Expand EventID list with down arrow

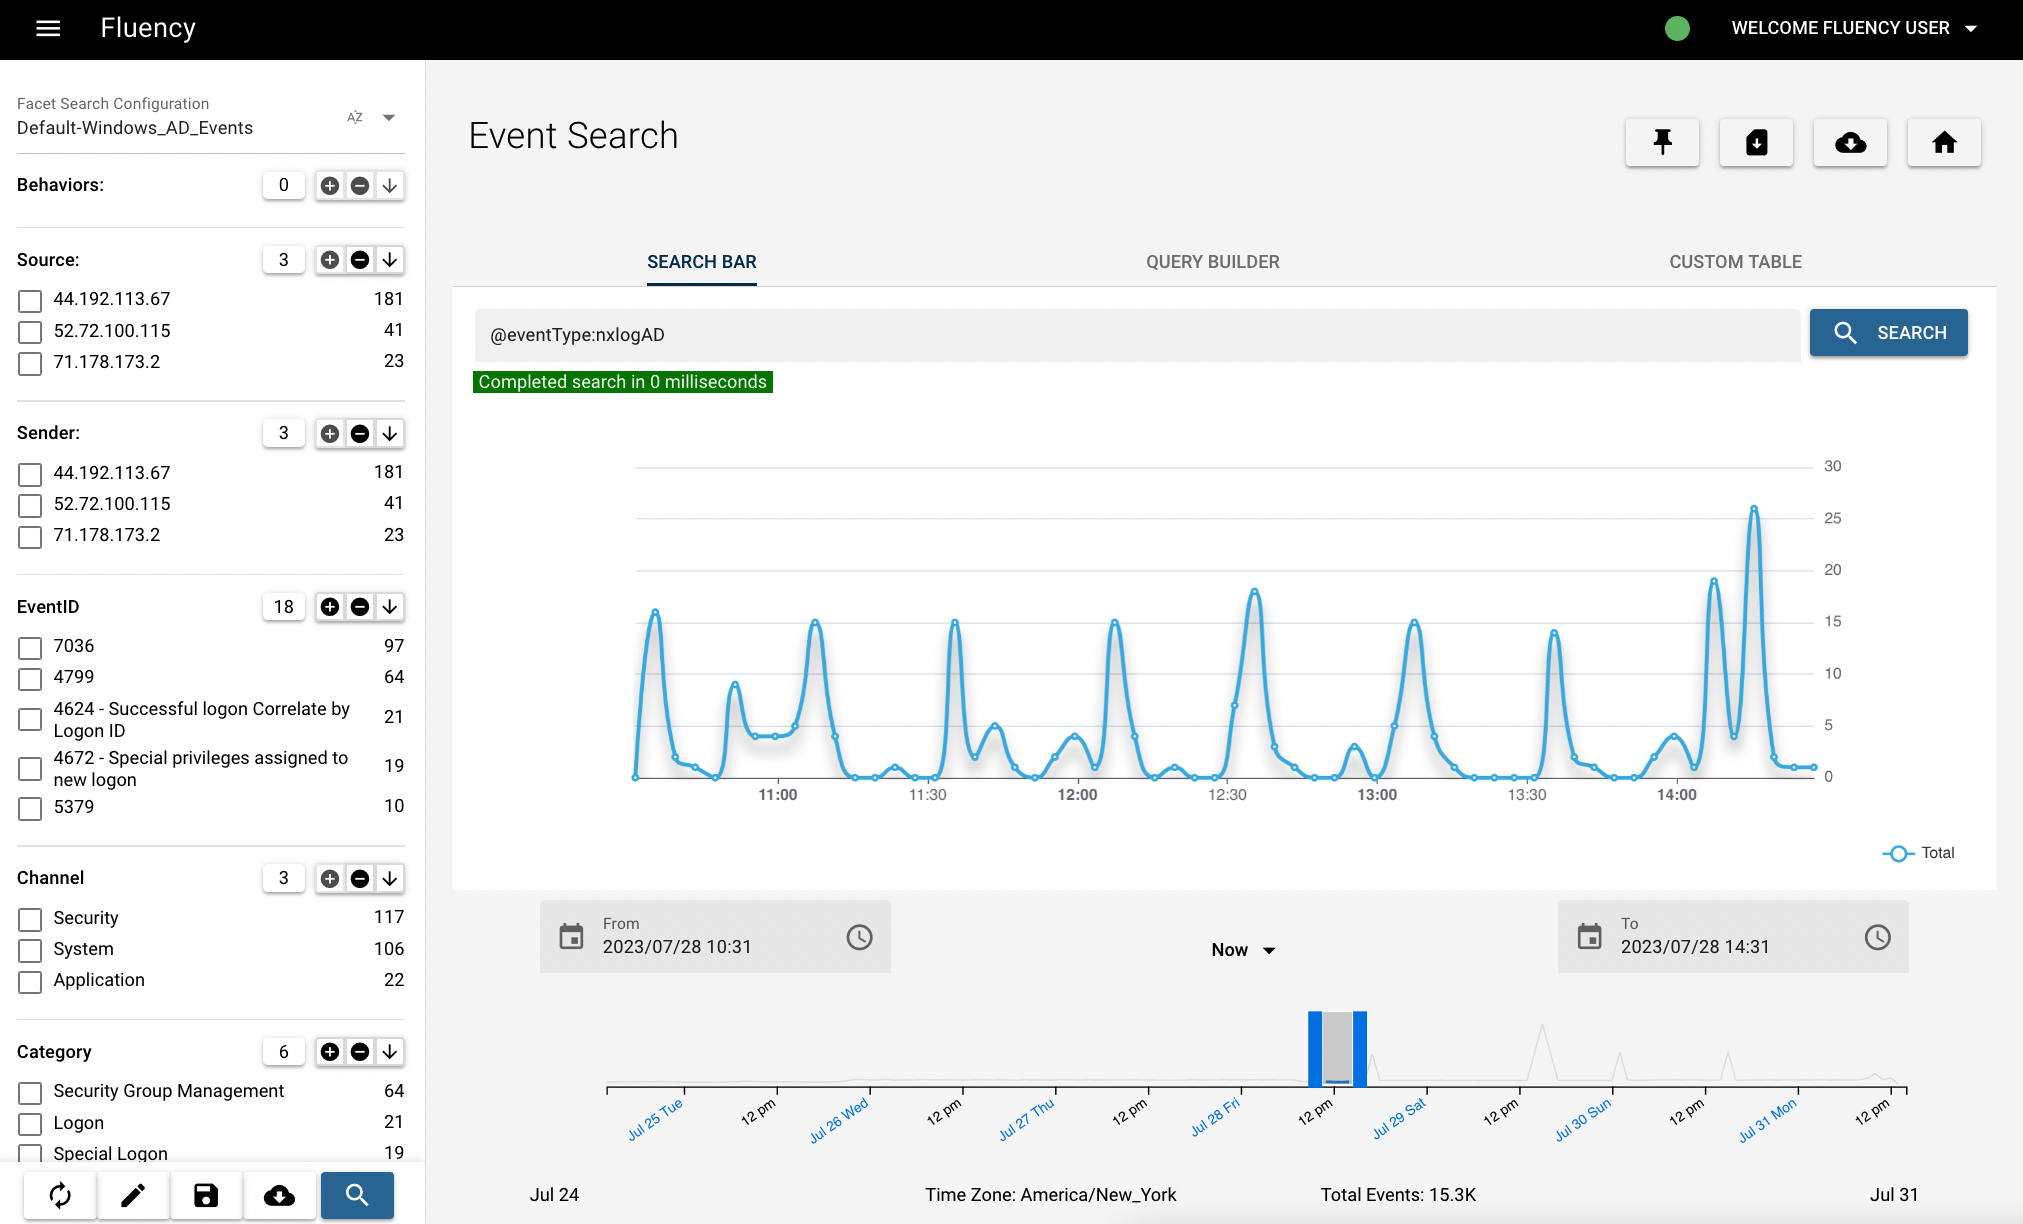pos(390,607)
